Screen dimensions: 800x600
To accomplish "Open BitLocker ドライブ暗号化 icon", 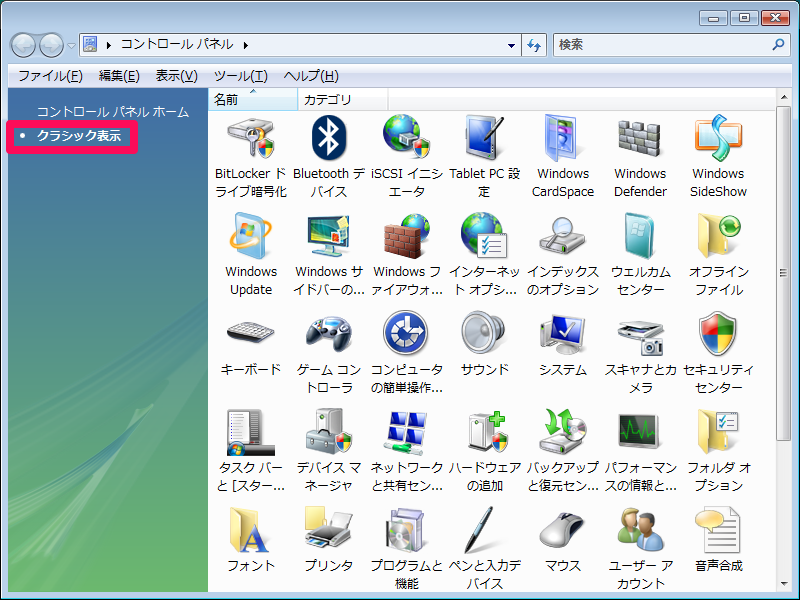I will tap(250, 139).
